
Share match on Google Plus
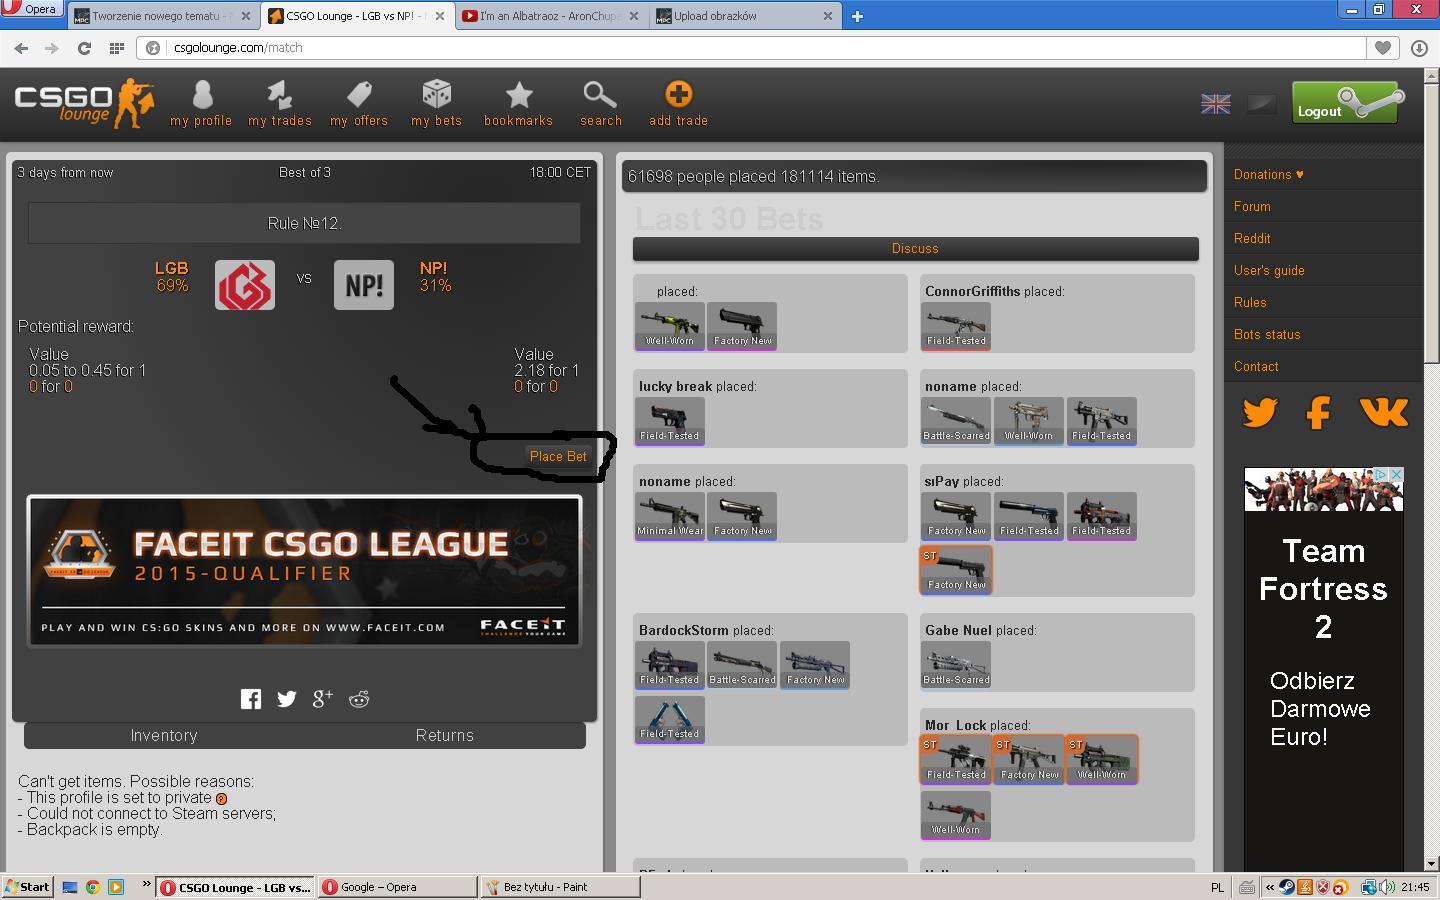tap(322, 699)
